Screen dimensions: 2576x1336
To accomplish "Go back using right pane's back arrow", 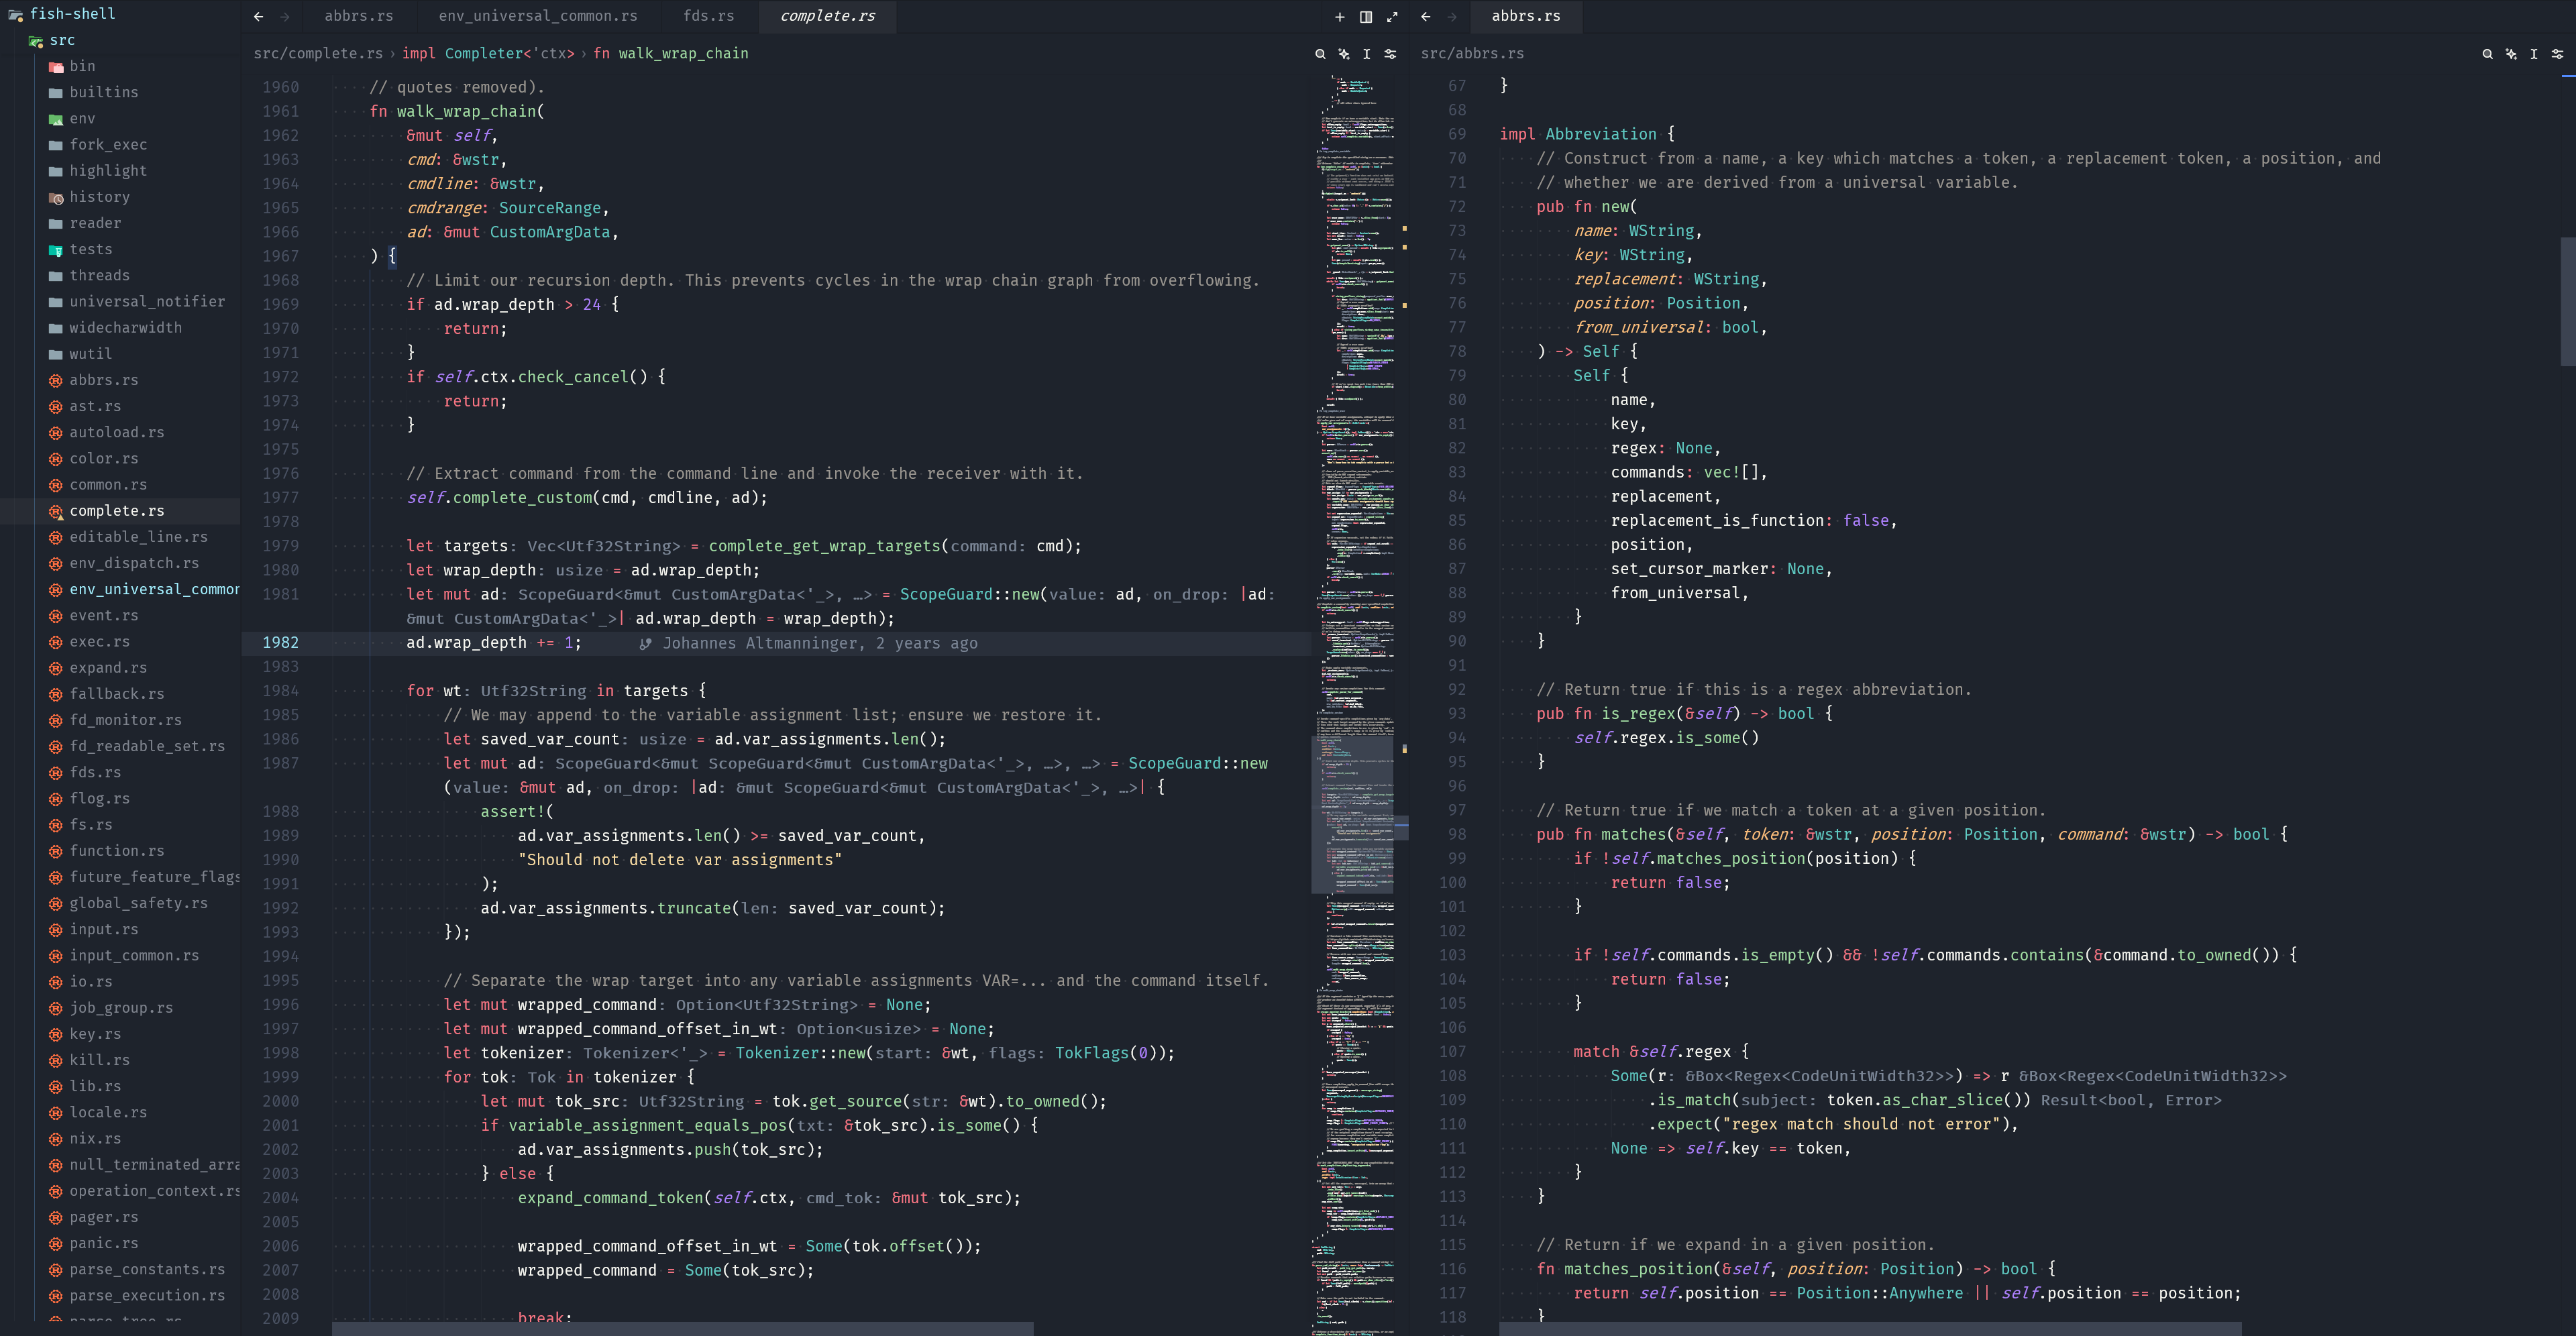I will pyautogui.click(x=1426, y=17).
